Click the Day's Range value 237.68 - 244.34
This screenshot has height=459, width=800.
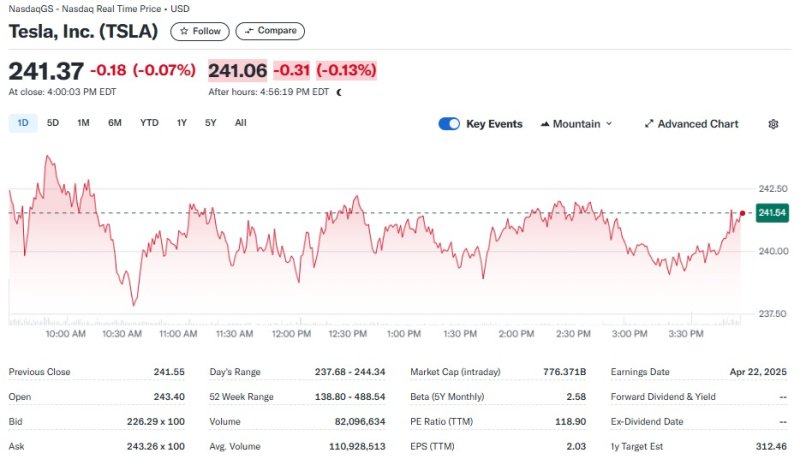click(349, 372)
